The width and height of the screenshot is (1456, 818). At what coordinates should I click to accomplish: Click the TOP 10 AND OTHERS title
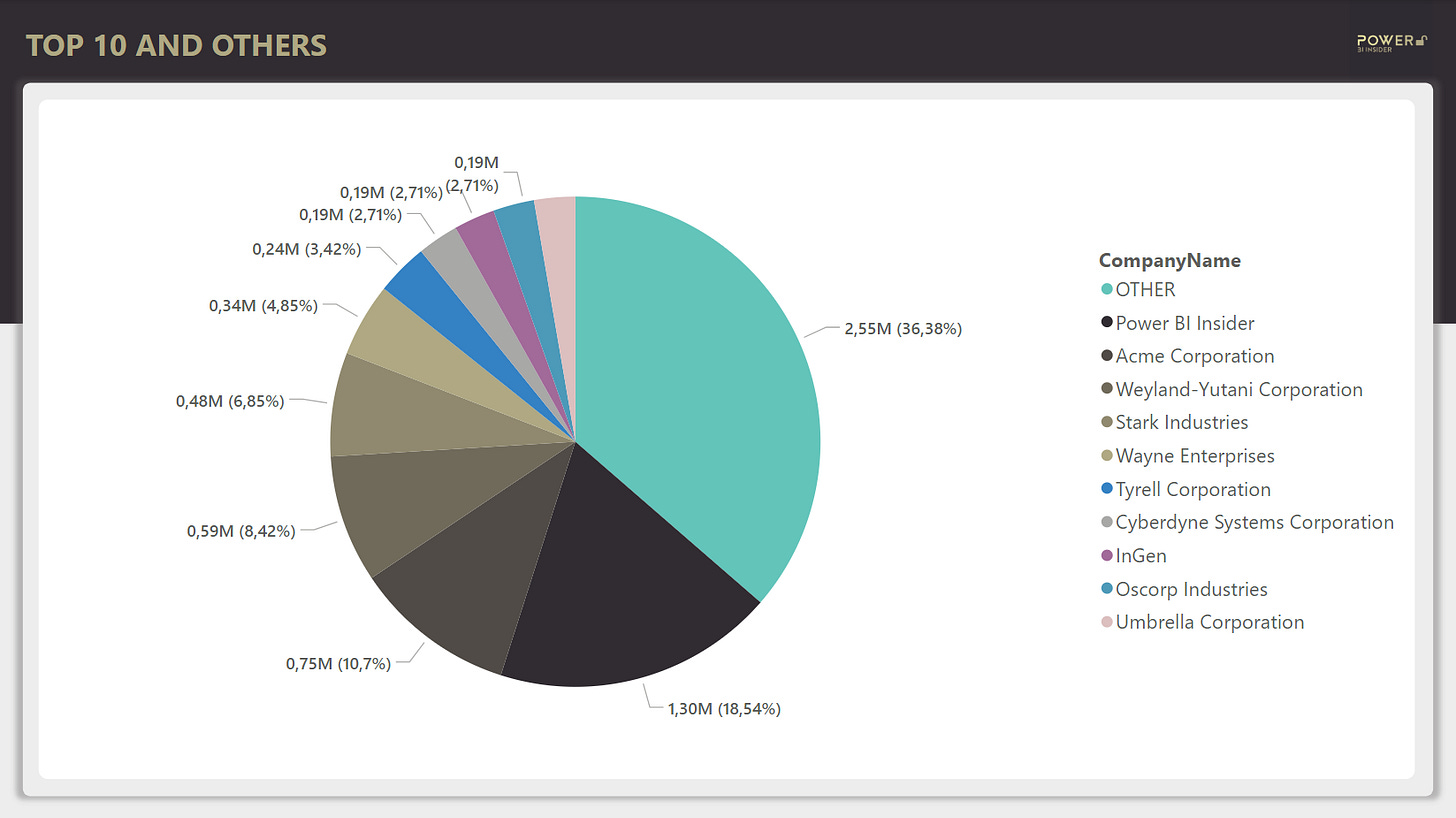176,45
